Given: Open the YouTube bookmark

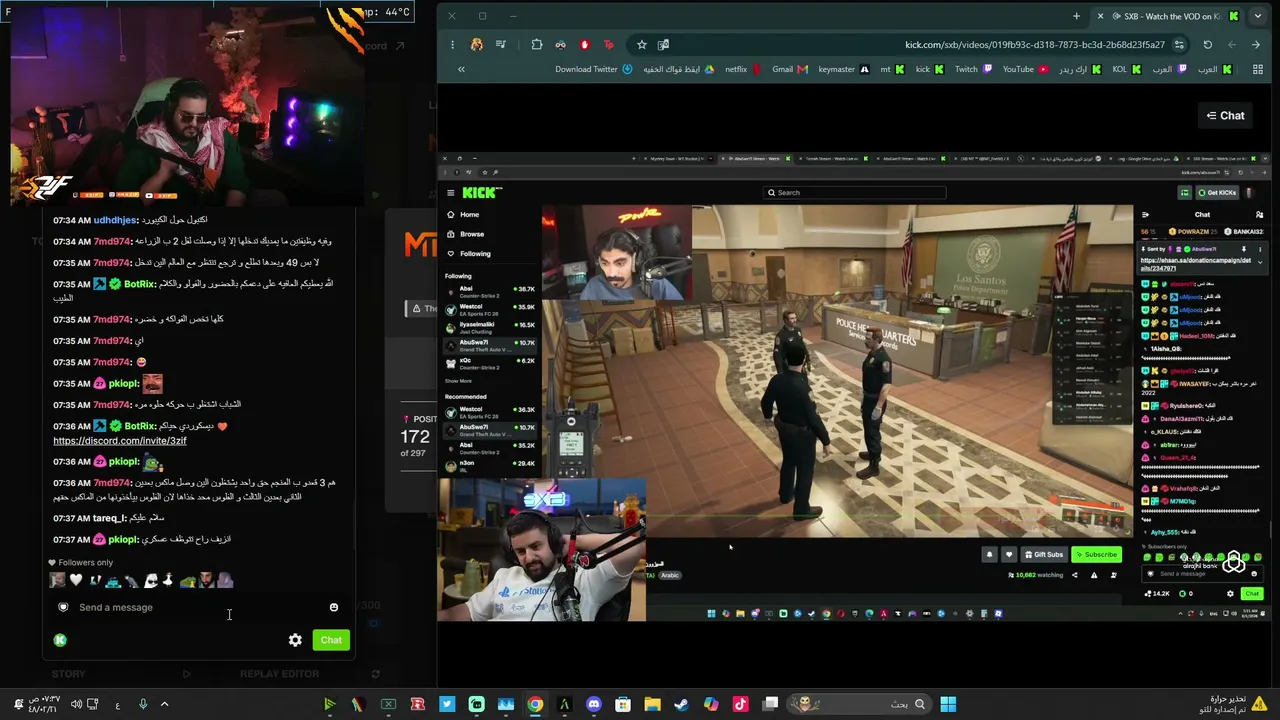Looking at the screenshot, I should tap(1026, 69).
